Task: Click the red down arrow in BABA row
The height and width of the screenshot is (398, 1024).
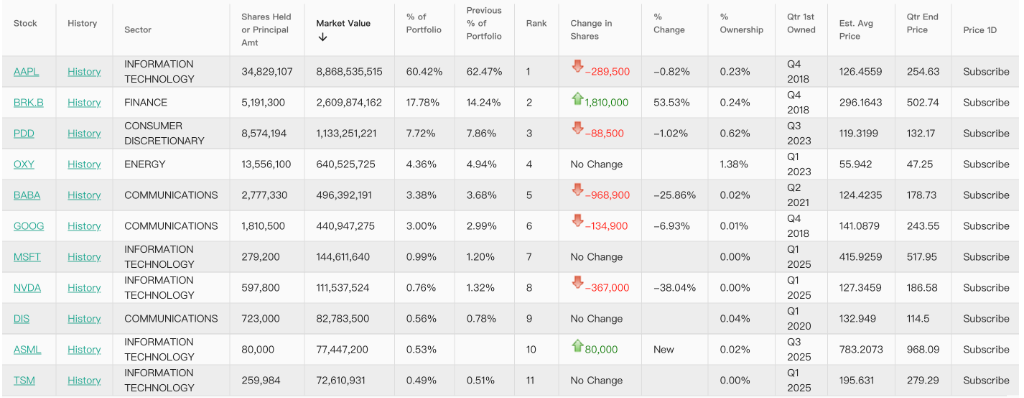Action: click(x=577, y=190)
